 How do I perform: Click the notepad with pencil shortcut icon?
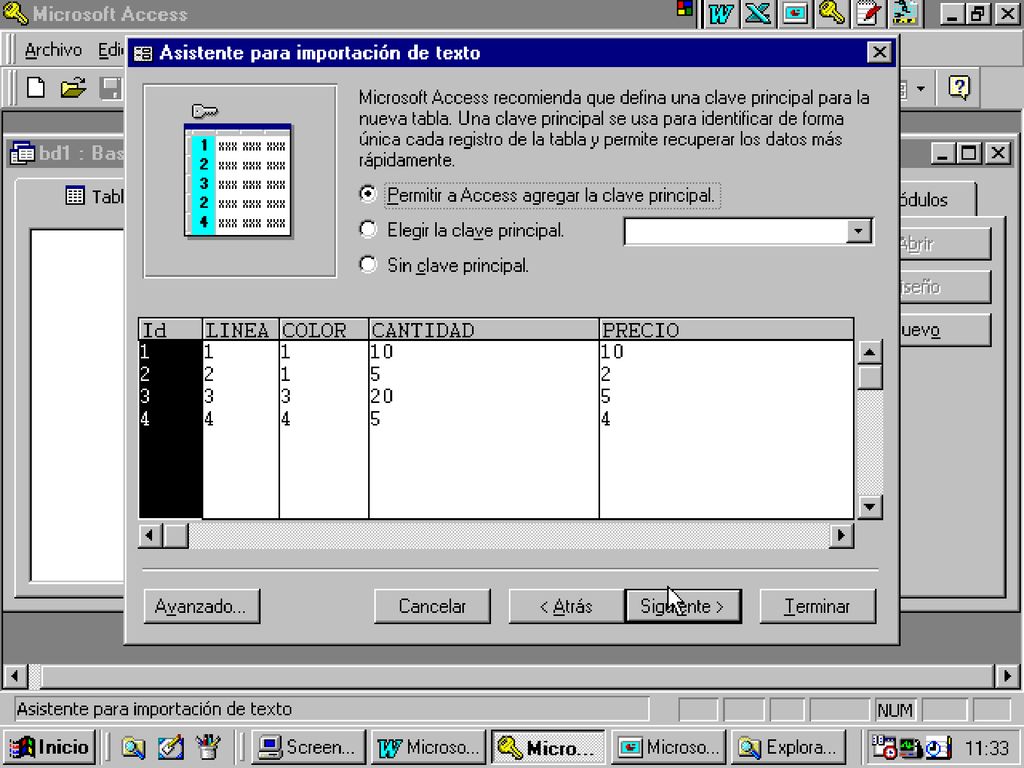click(869, 13)
